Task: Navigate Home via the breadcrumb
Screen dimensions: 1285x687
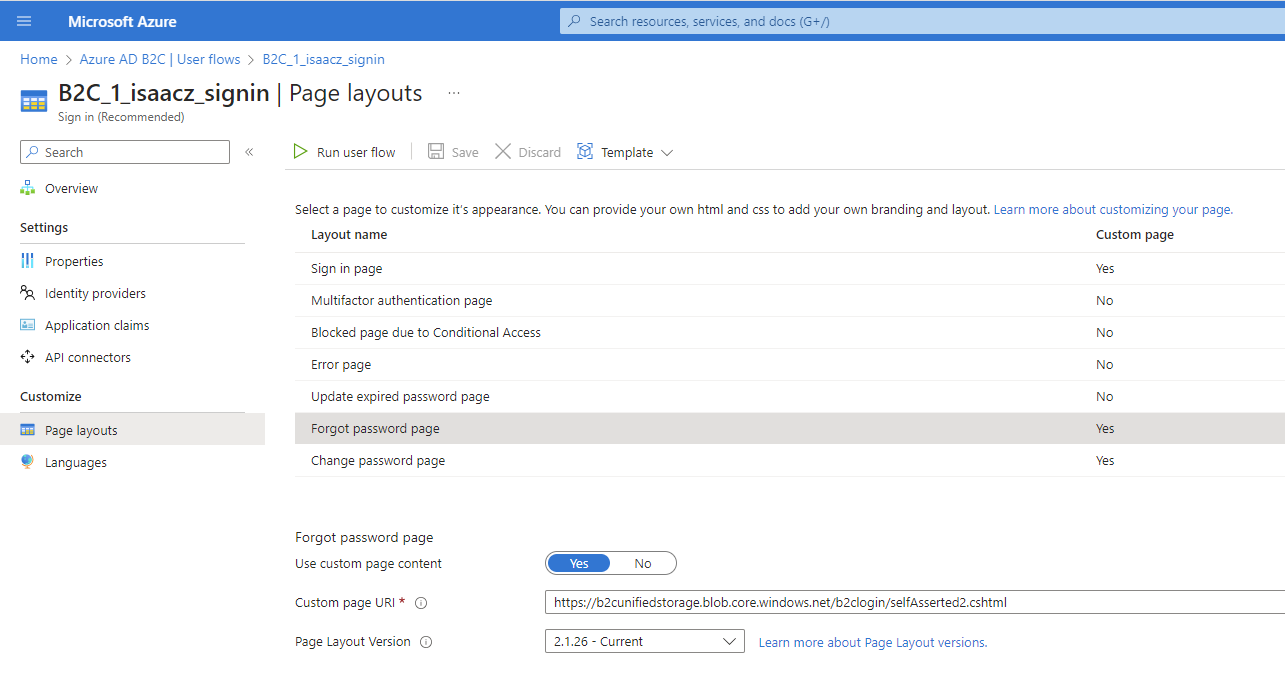Action: [38, 59]
